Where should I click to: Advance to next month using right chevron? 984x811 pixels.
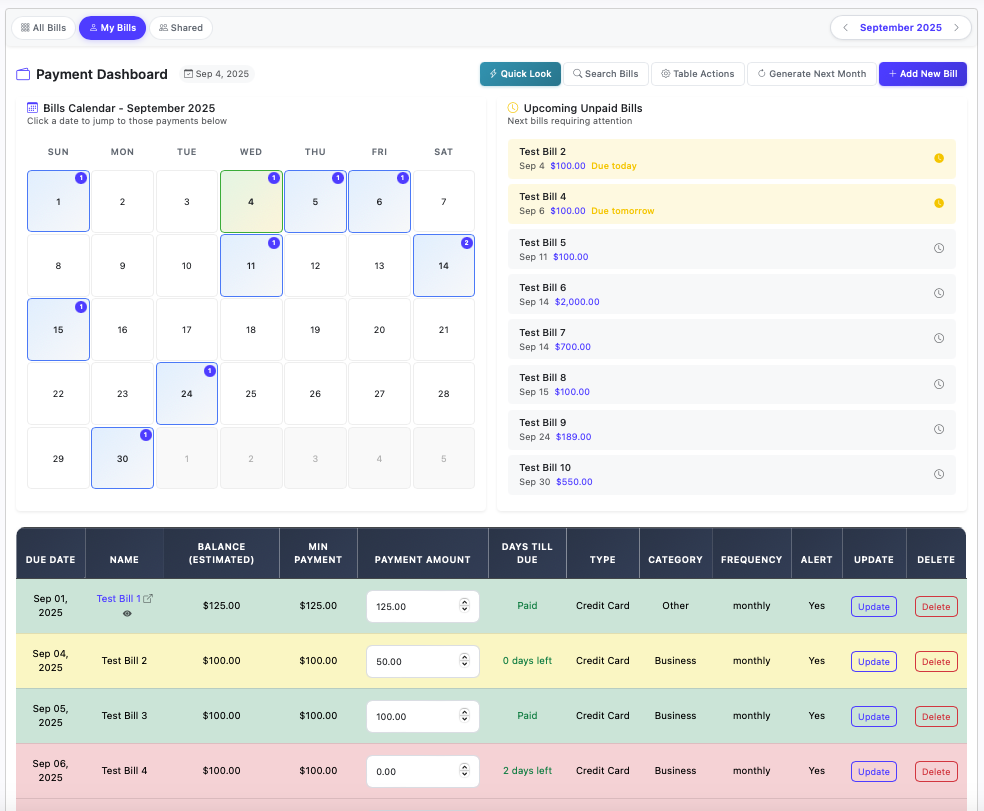(x=956, y=28)
